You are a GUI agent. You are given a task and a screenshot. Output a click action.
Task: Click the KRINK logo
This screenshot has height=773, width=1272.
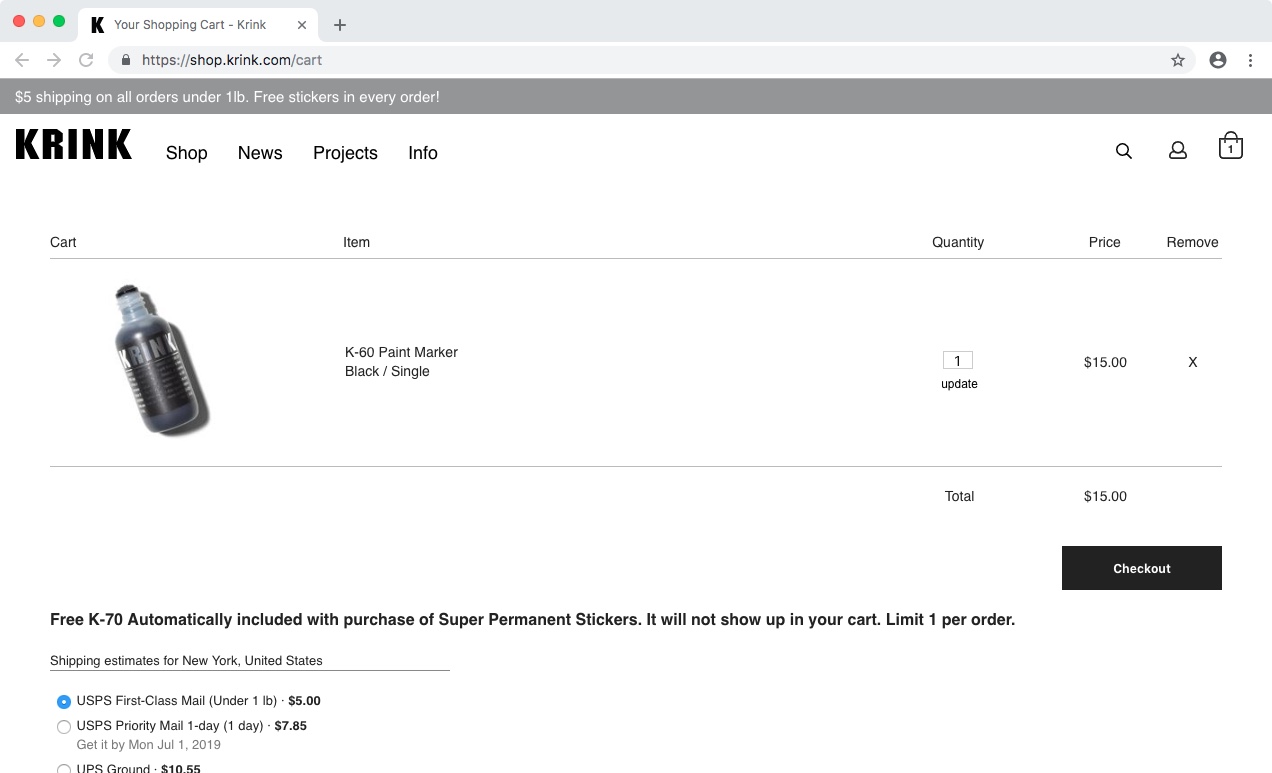tap(74, 144)
